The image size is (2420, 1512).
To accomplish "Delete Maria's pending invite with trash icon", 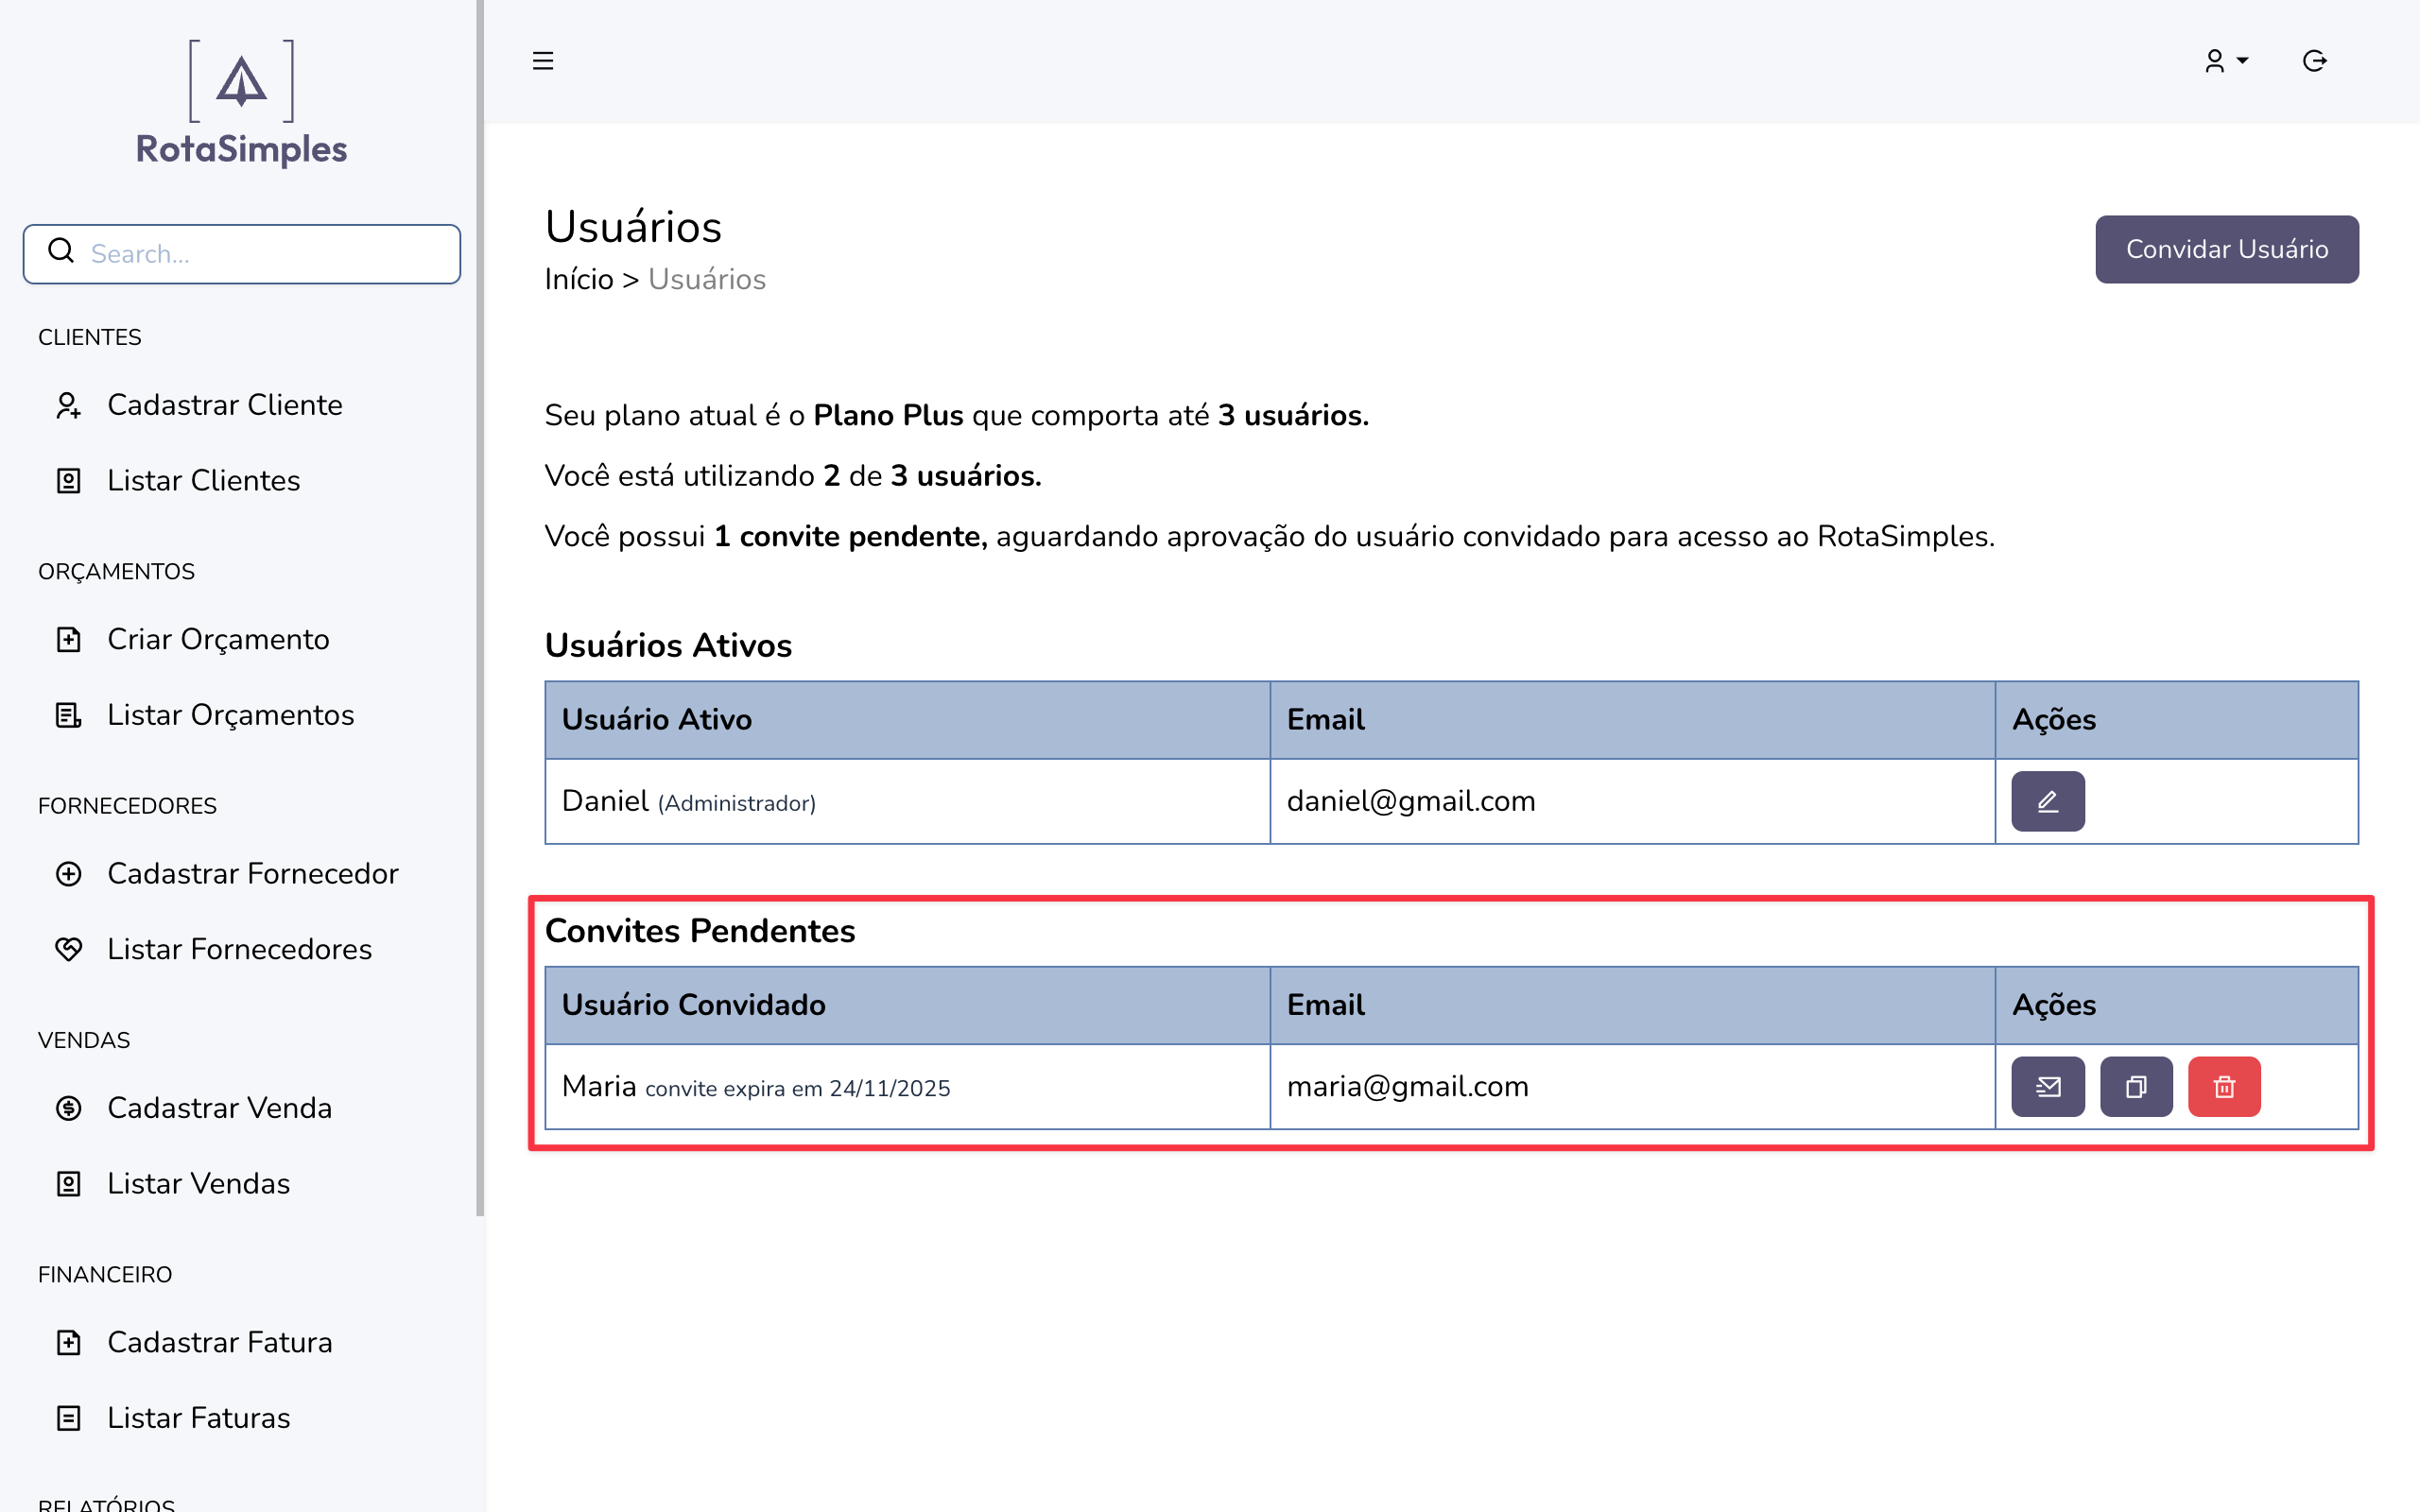I will coord(2223,1086).
